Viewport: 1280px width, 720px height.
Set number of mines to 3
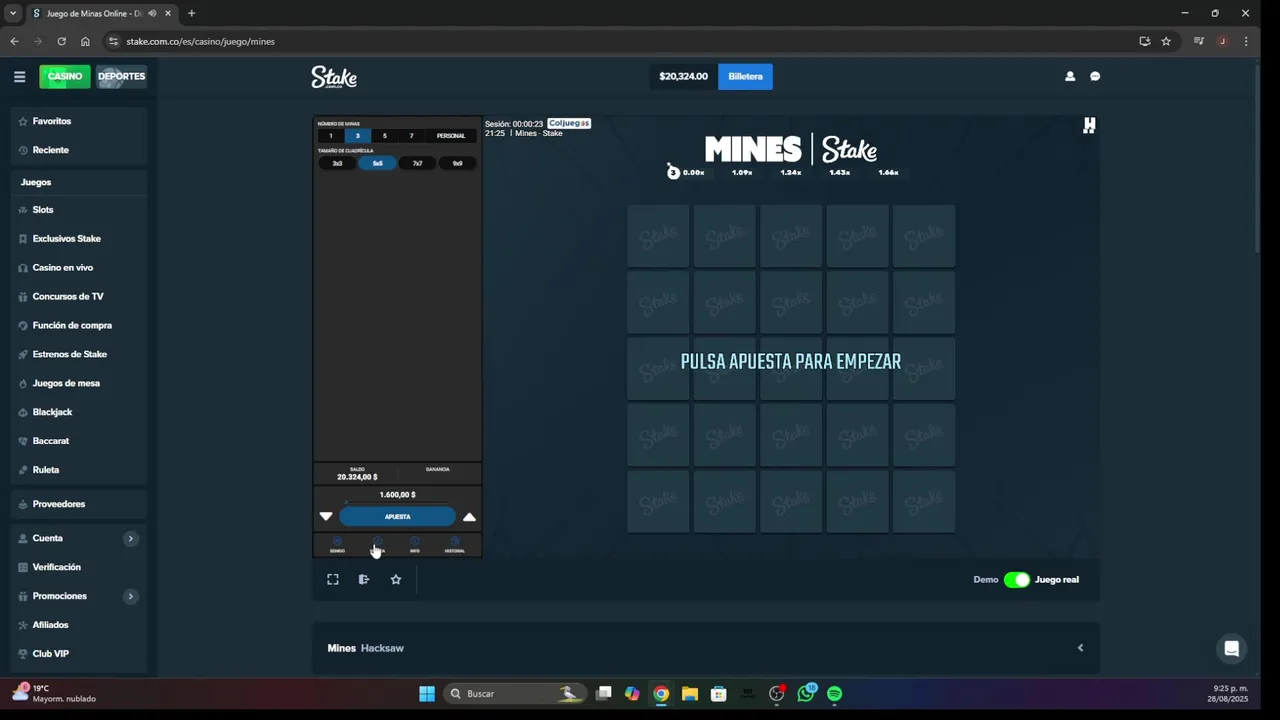coord(358,136)
